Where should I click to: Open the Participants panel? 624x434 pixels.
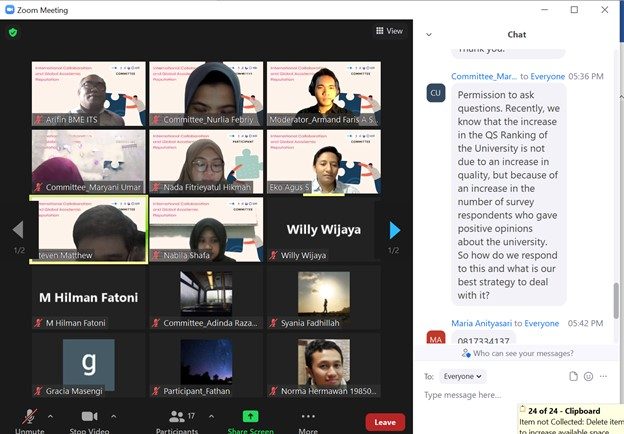(176, 419)
